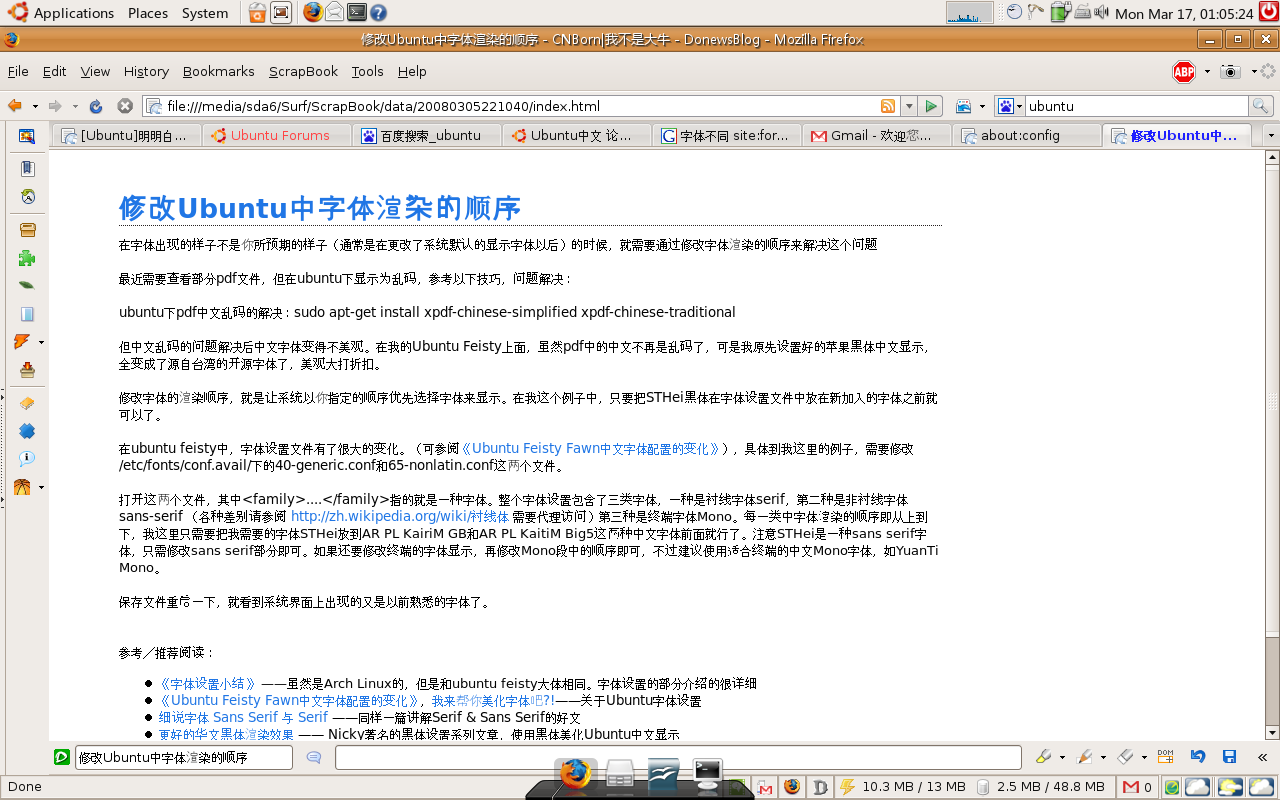Click the green Go arrow button
This screenshot has width=1280, height=800.
coord(931,106)
